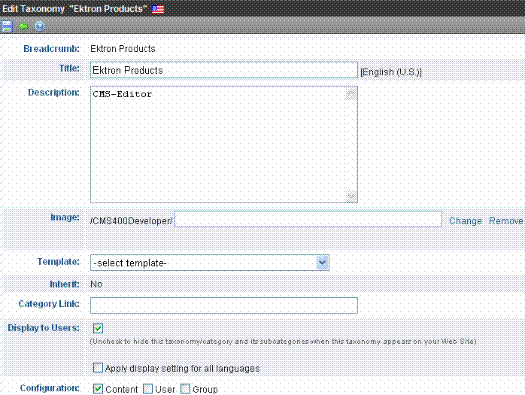This screenshot has height=395, width=525.
Task: Click the blue Save disk icon
Action: (x=7, y=26)
